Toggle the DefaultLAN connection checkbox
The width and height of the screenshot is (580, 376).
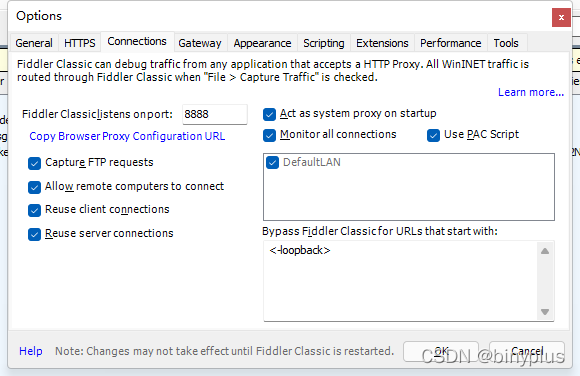tap(272, 162)
